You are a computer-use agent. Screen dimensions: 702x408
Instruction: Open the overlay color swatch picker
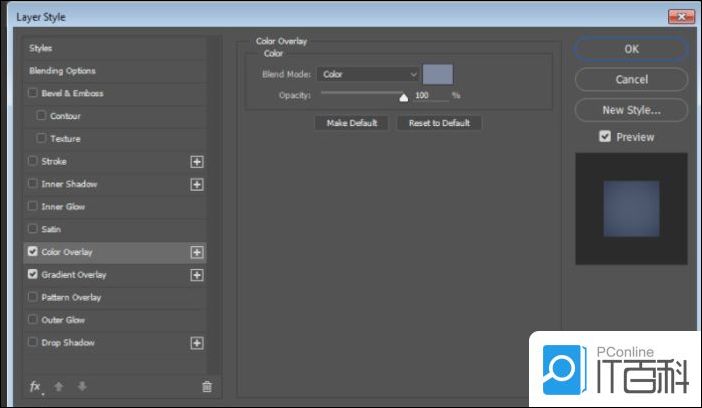pyautogui.click(x=438, y=74)
